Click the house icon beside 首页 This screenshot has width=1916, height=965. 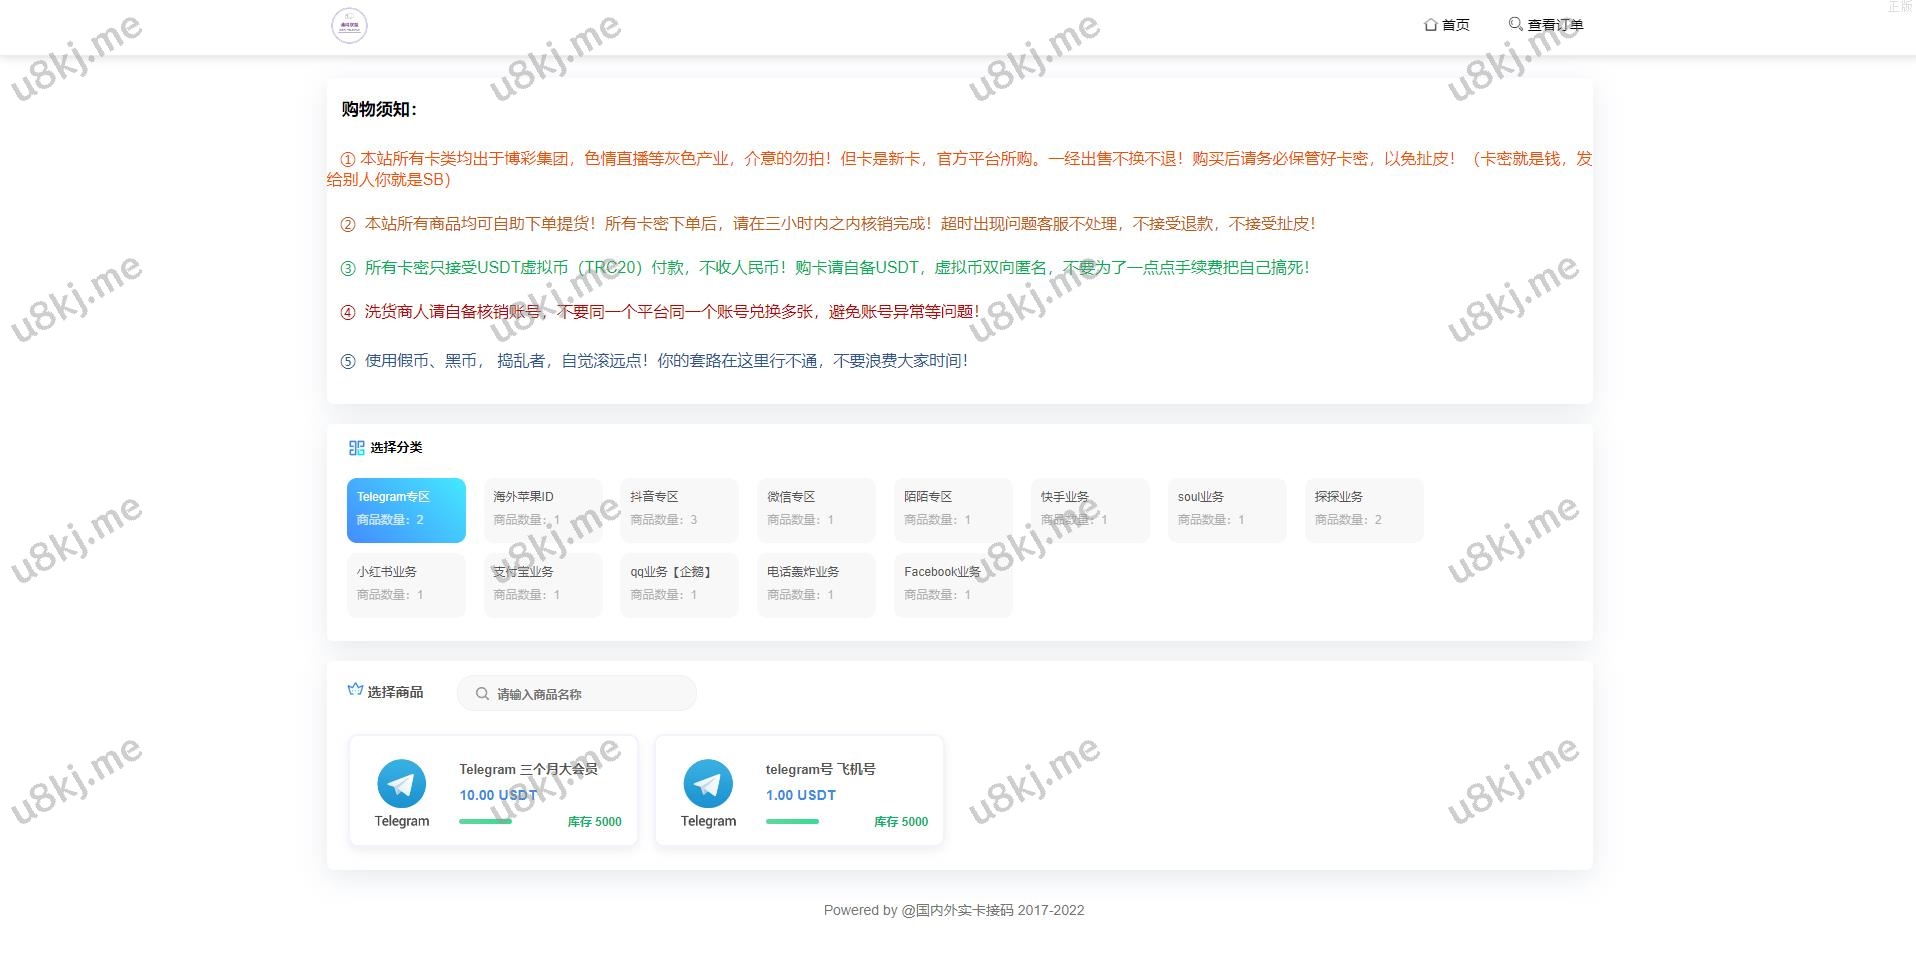pos(1430,25)
